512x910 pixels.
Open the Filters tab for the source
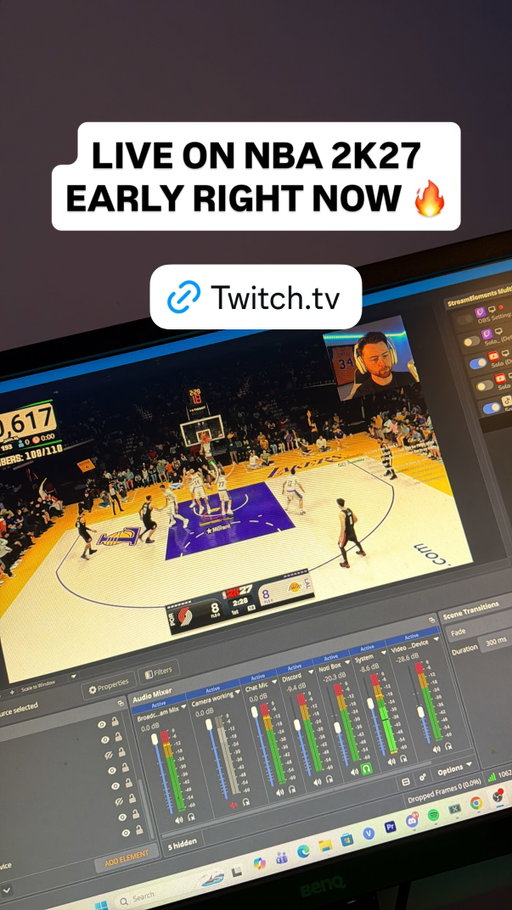pos(158,672)
